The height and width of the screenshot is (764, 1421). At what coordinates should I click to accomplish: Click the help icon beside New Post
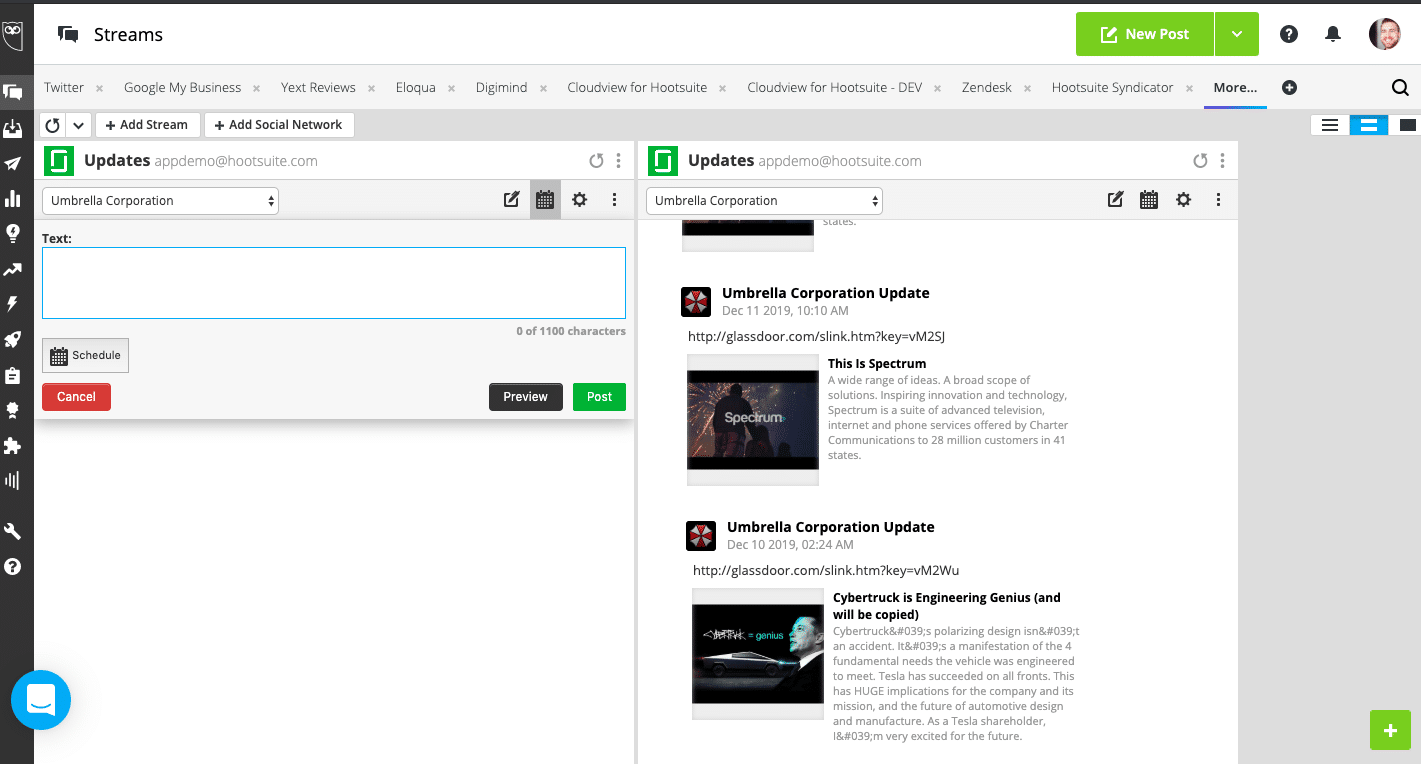tap(1289, 34)
